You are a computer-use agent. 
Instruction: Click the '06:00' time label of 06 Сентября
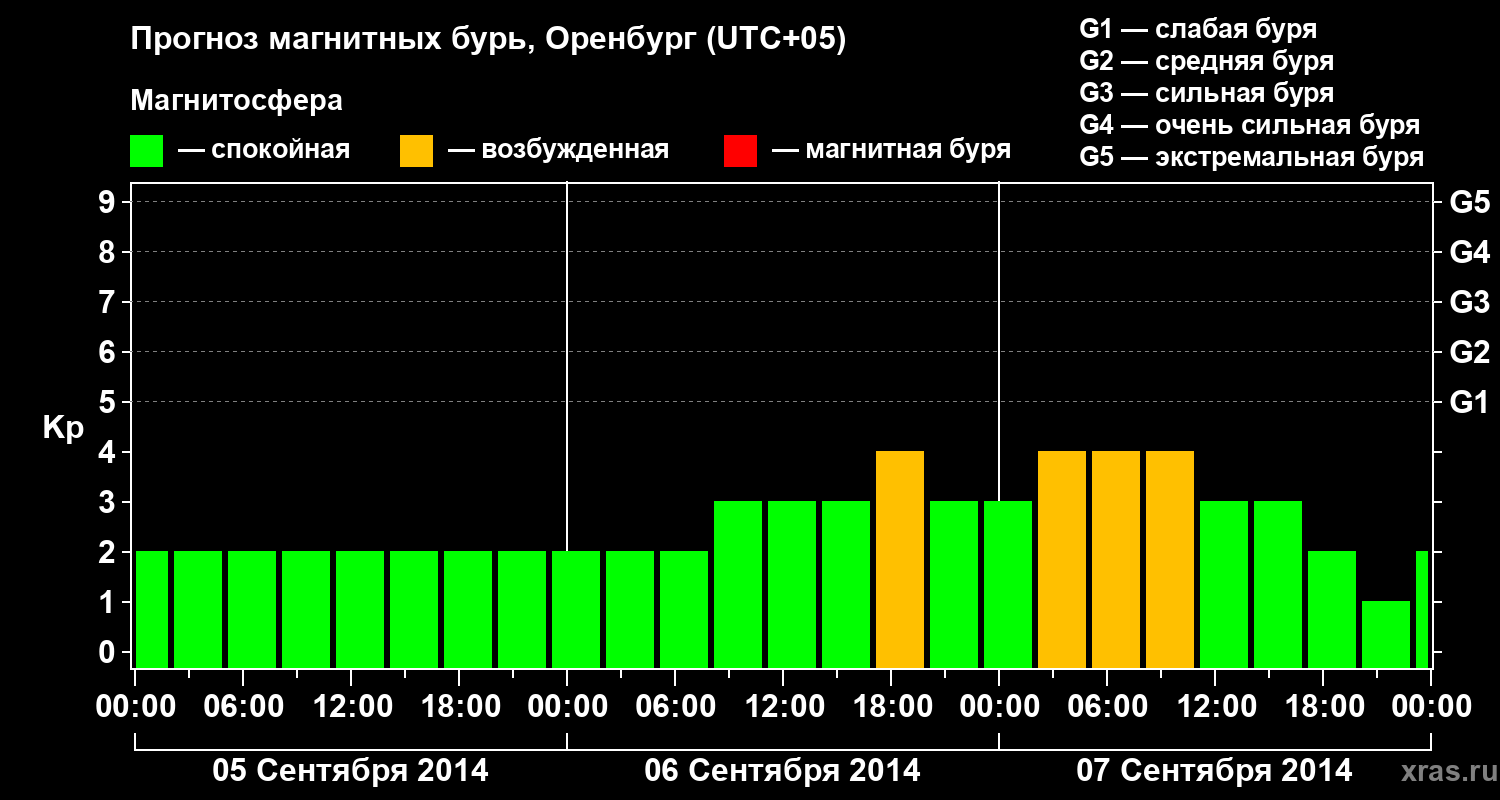pos(677,707)
